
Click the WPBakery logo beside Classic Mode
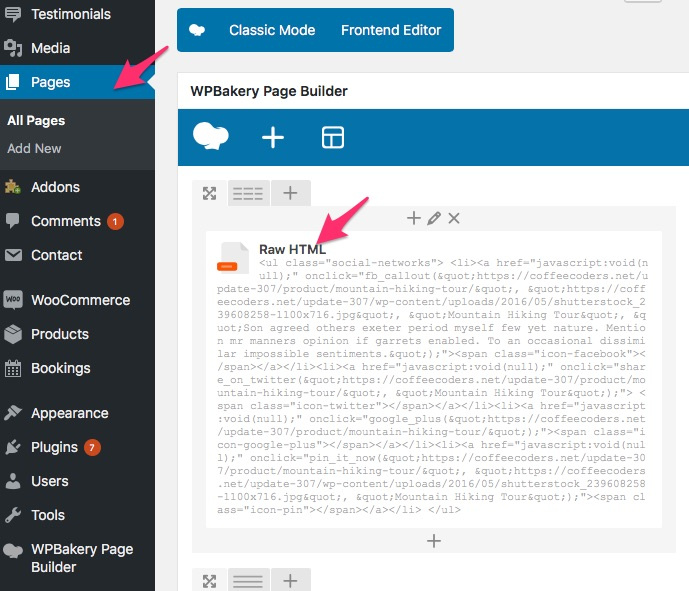pyautogui.click(x=197, y=30)
